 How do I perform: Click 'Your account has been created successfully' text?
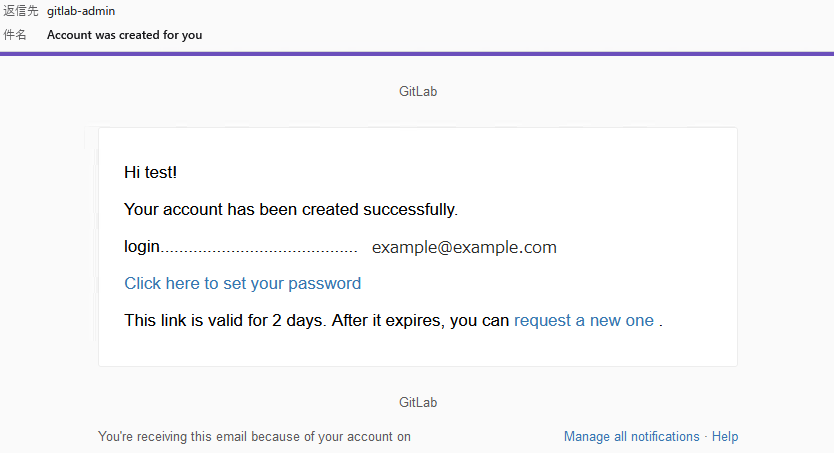coord(291,209)
